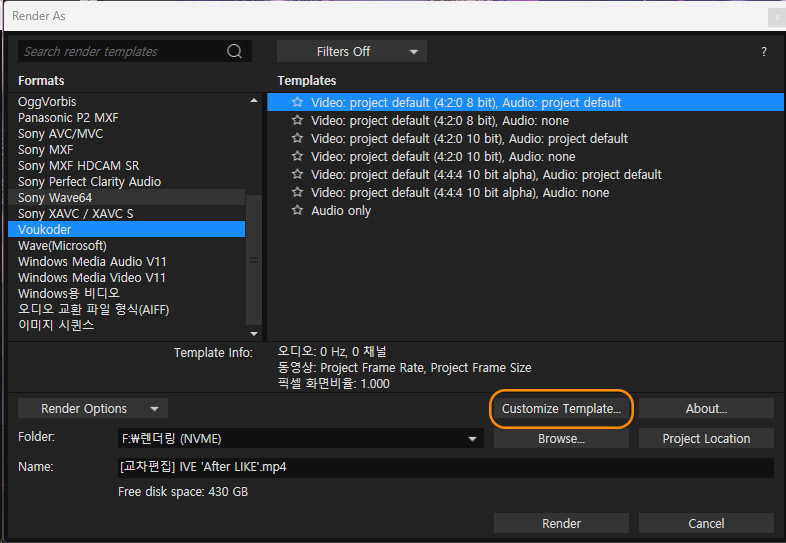
Task: Select the Sony Wave64 format
Action: pyautogui.click(x=126, y=198)
